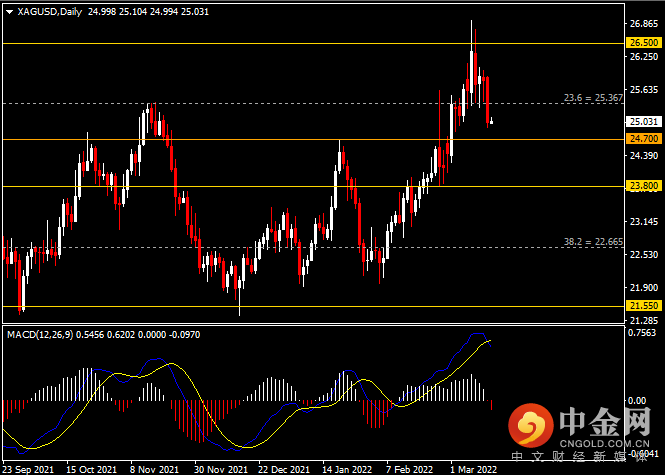The width and height of the screenshot is (665, 475).
Task: Click the dropdown triangle beside XAGUSD,Daily
Action: pyautogui.click(x=10, y=12)
